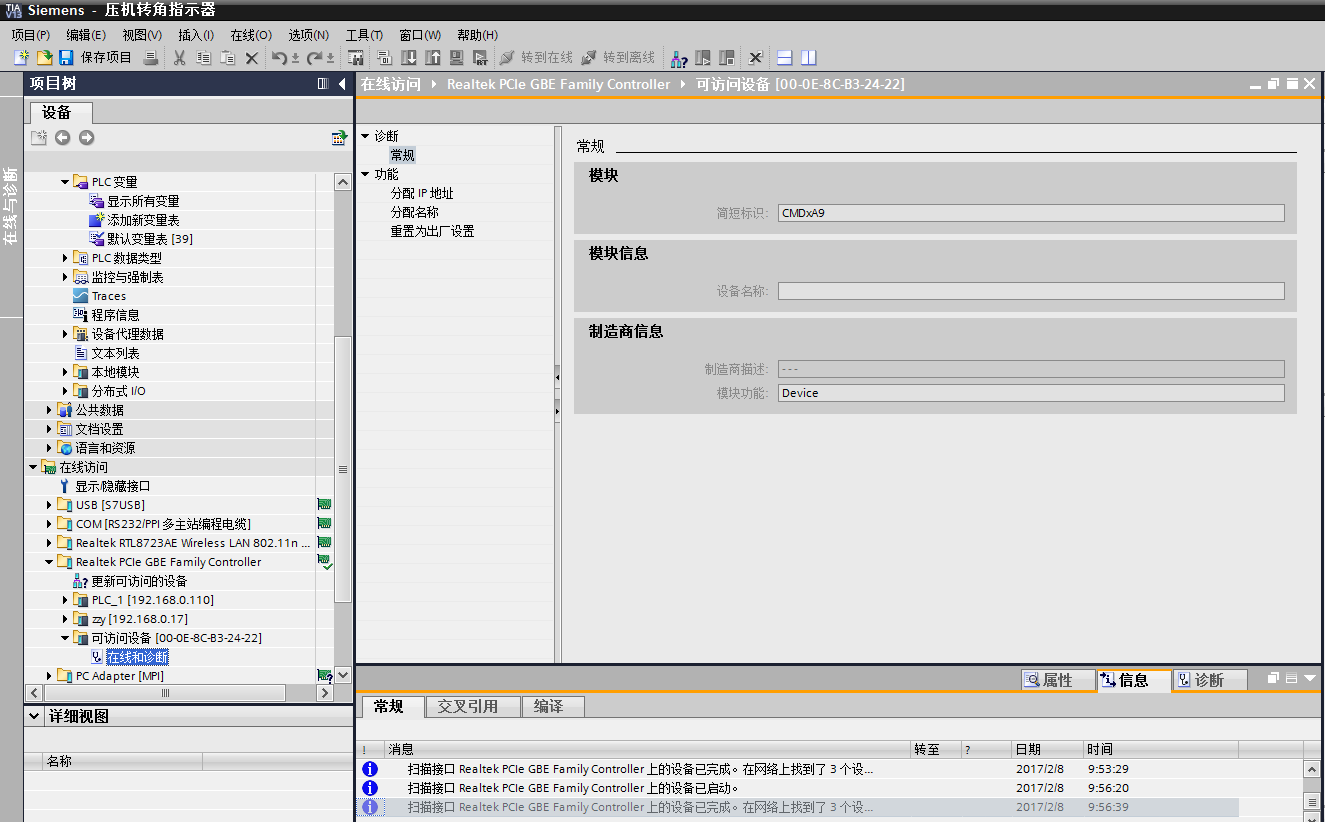
Task: Switch to the 诊断 inspector tab
Action: coord(1209,680)
